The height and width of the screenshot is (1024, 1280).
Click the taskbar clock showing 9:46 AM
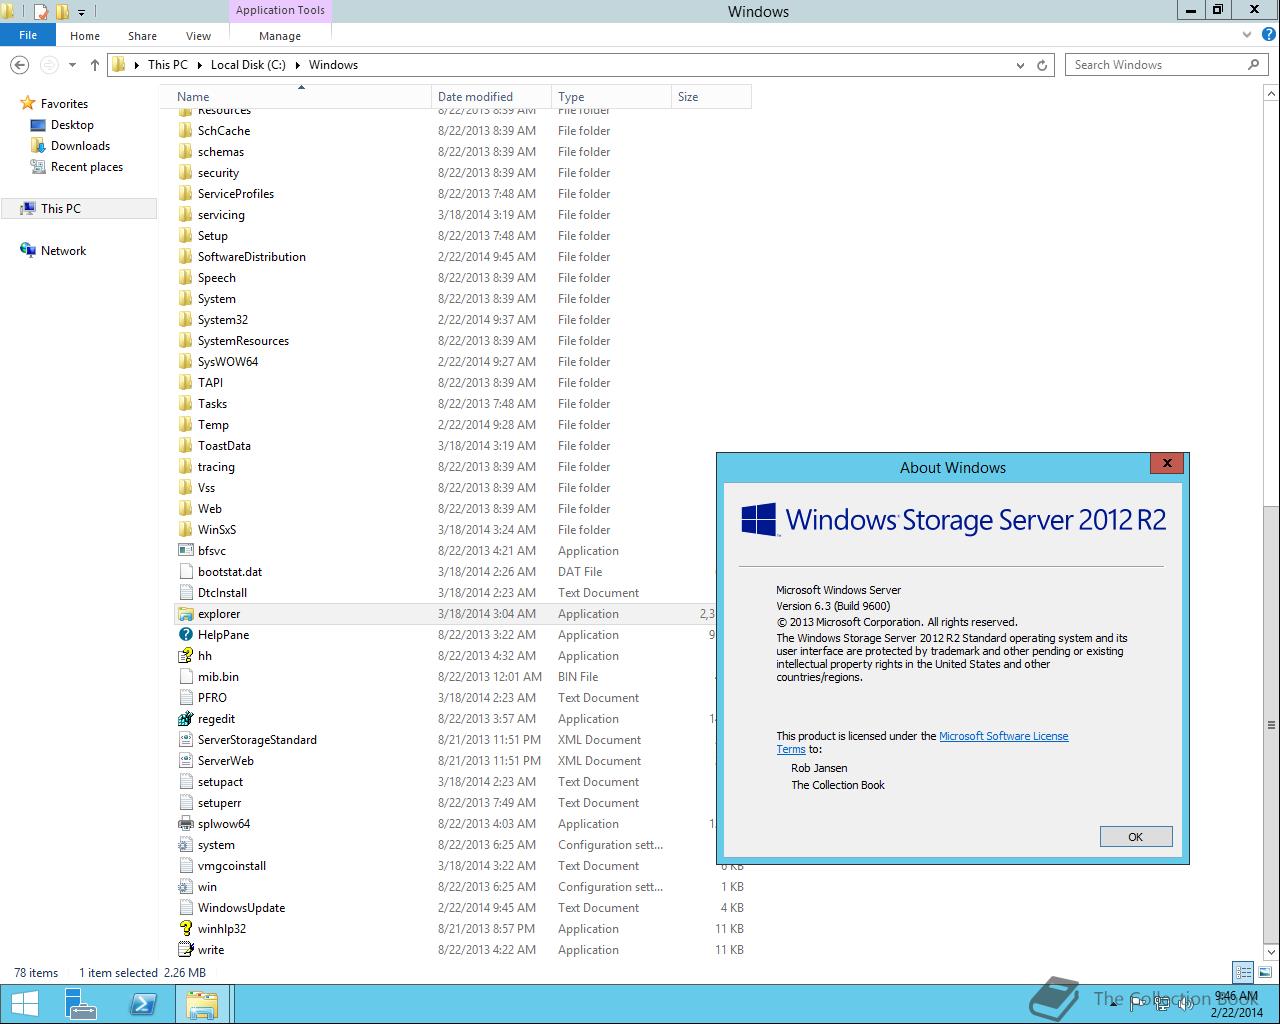tap(1237, 1004)
